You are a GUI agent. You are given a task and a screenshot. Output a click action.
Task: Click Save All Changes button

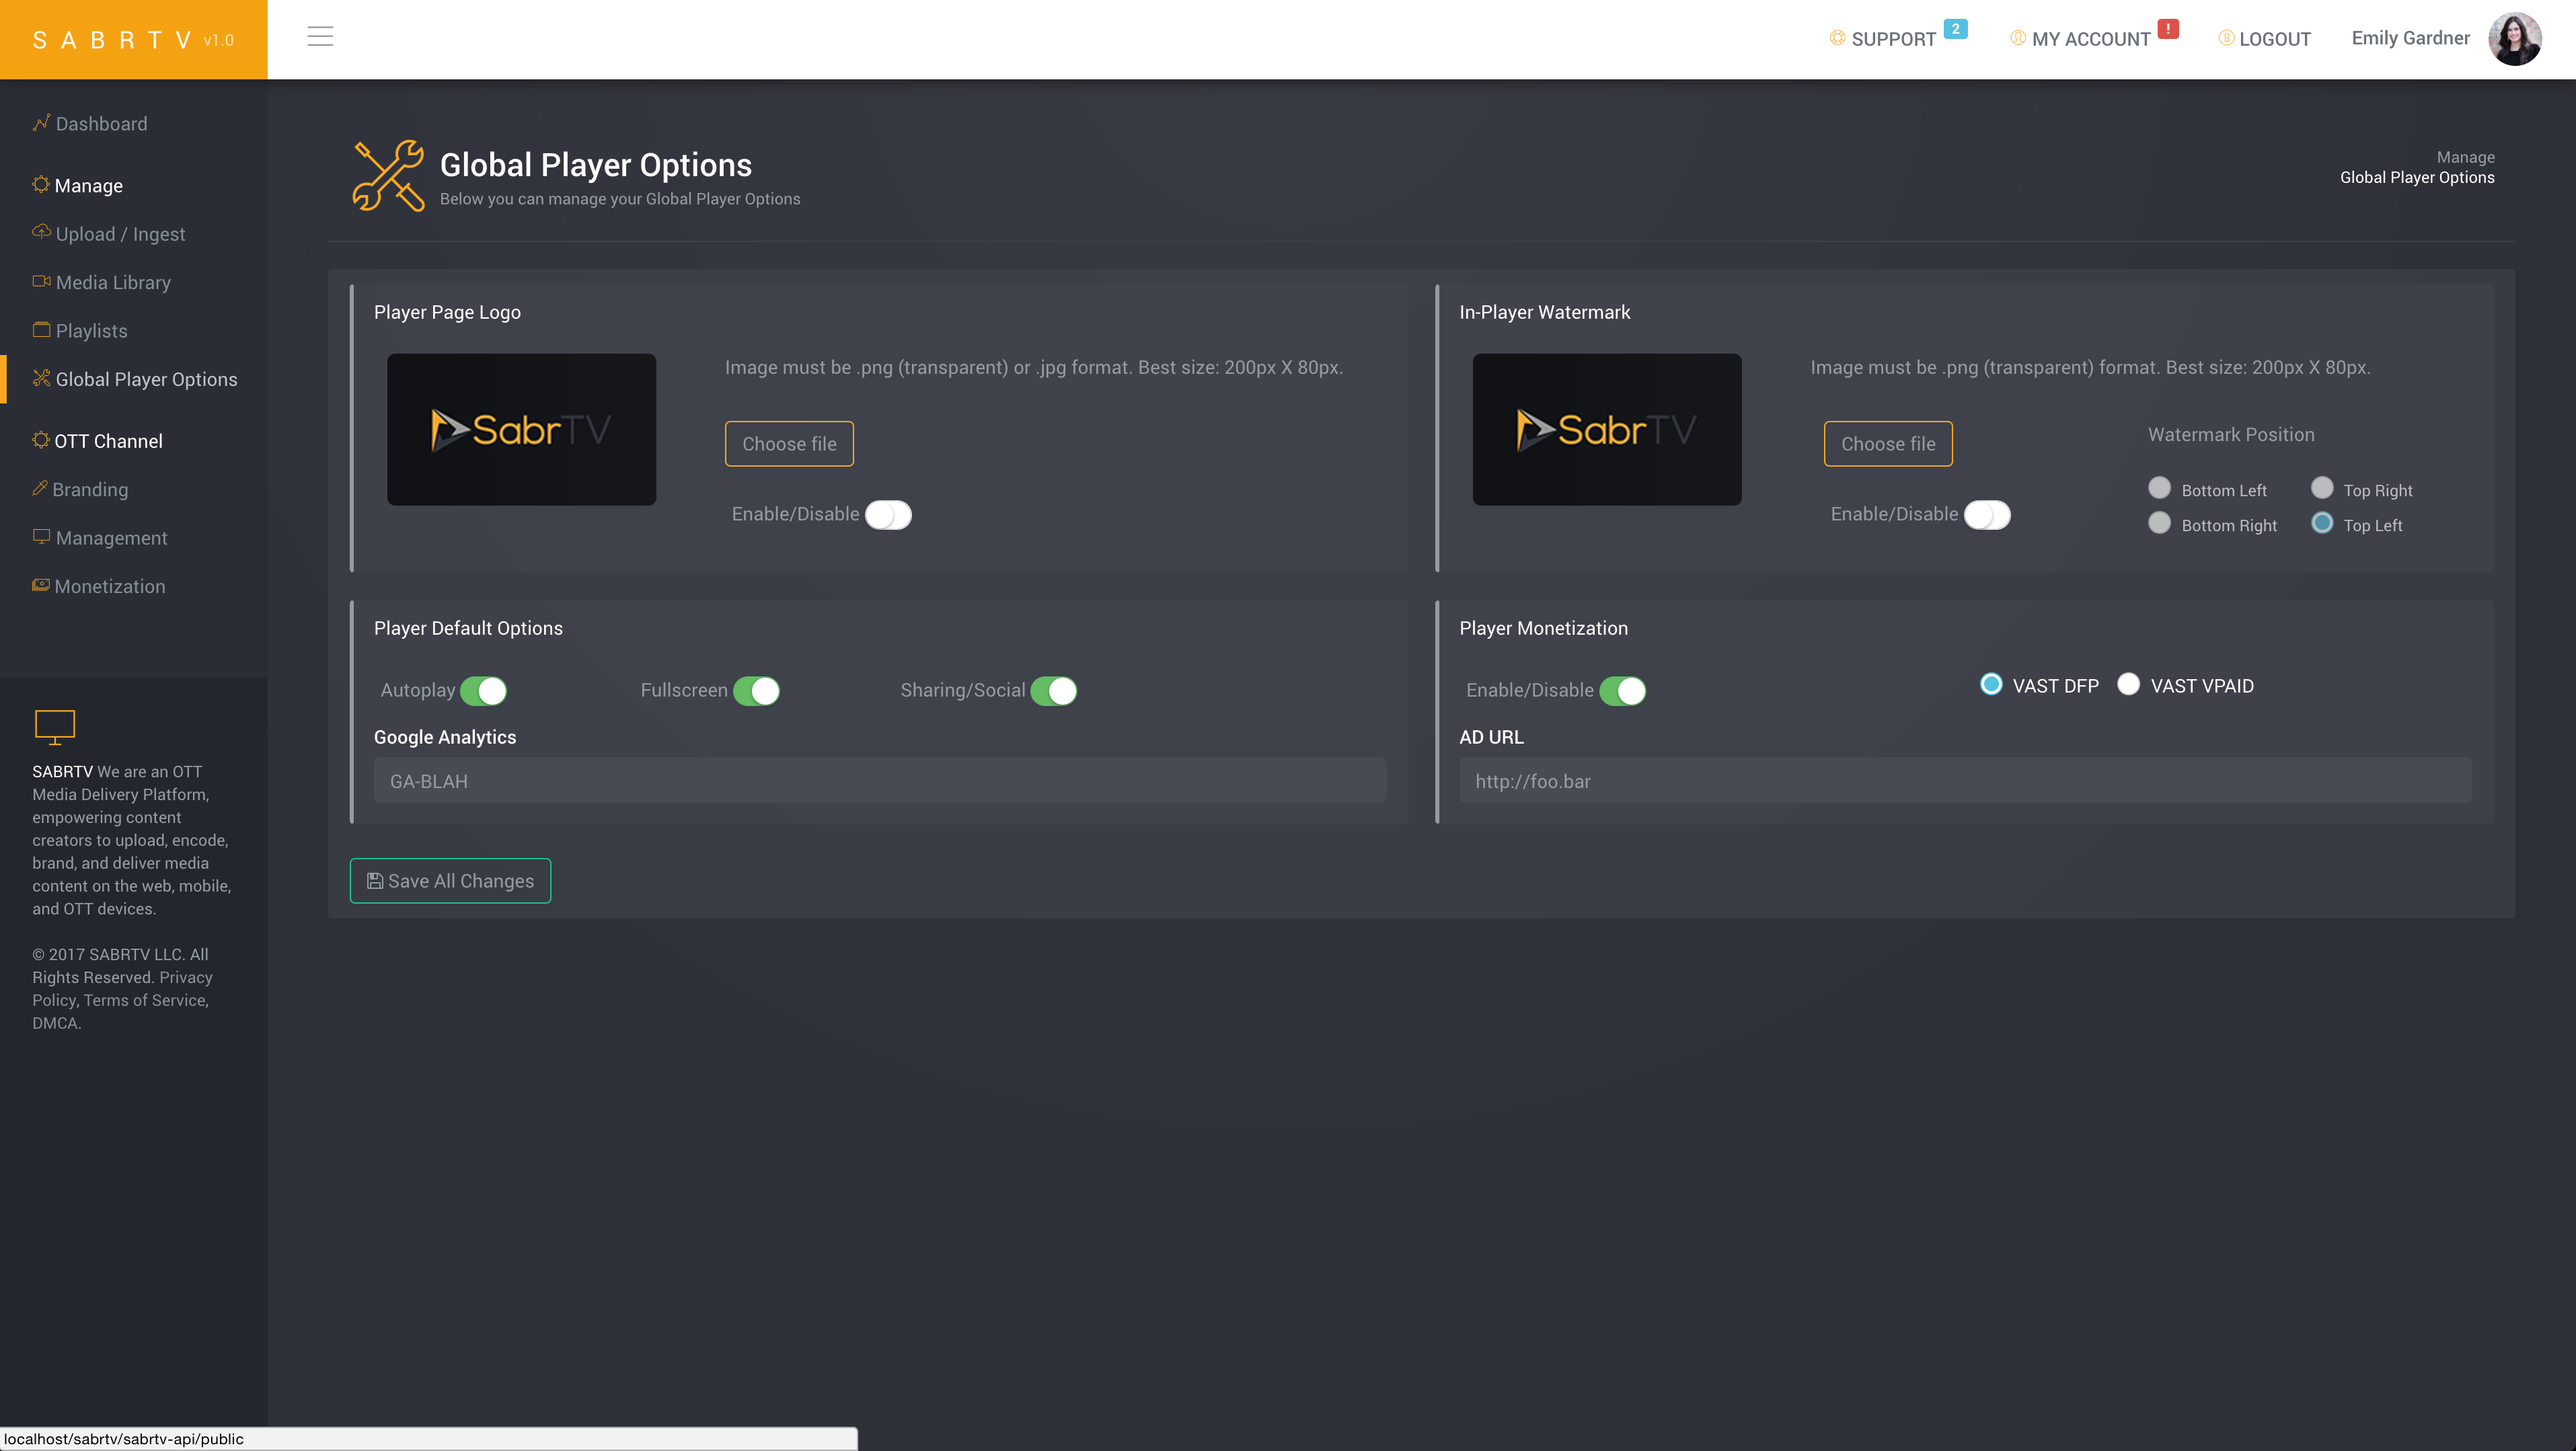click(450, 881)
